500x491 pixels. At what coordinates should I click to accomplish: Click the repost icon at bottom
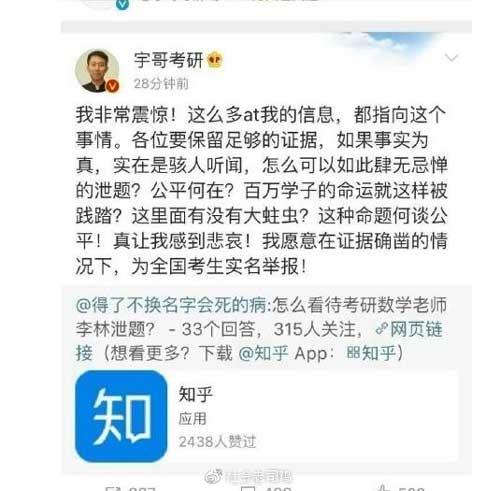pyautogui.click(x=112, y=489)
